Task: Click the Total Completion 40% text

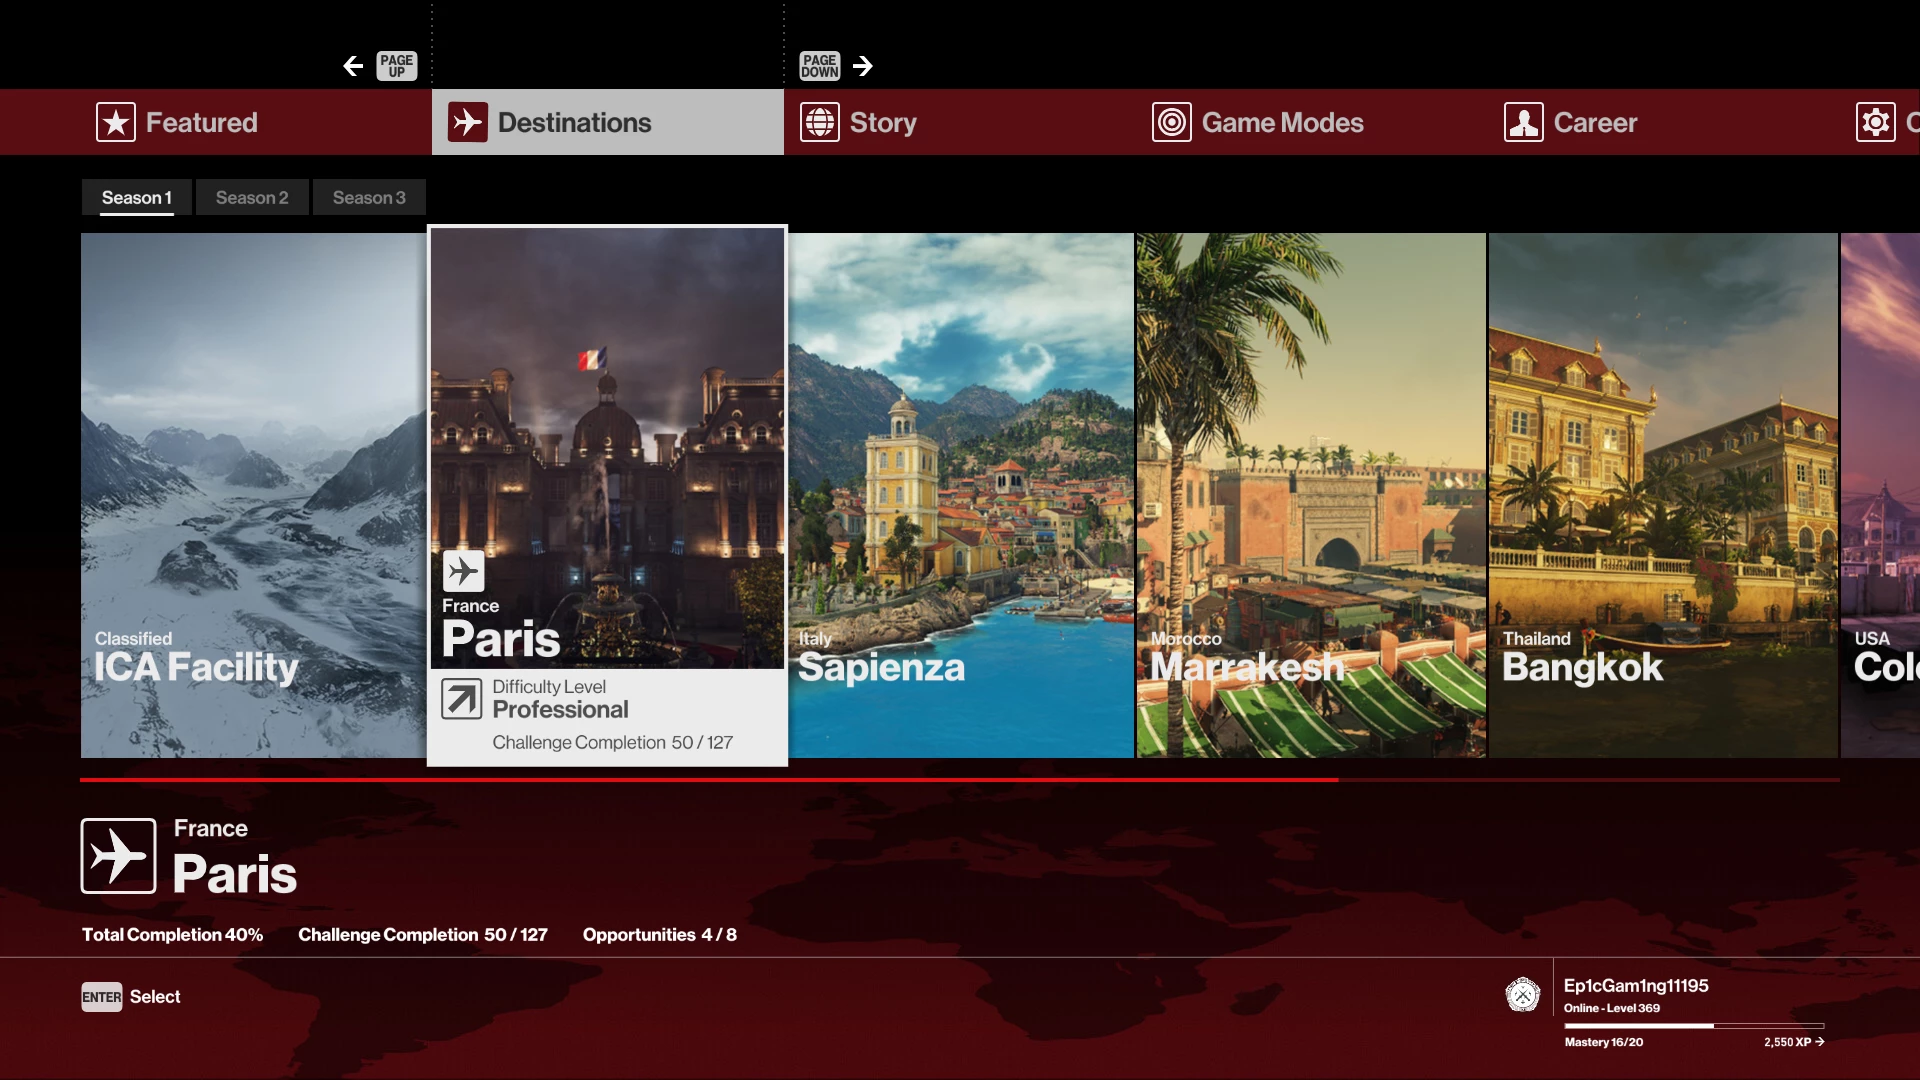Action: [x=172, y=935]
